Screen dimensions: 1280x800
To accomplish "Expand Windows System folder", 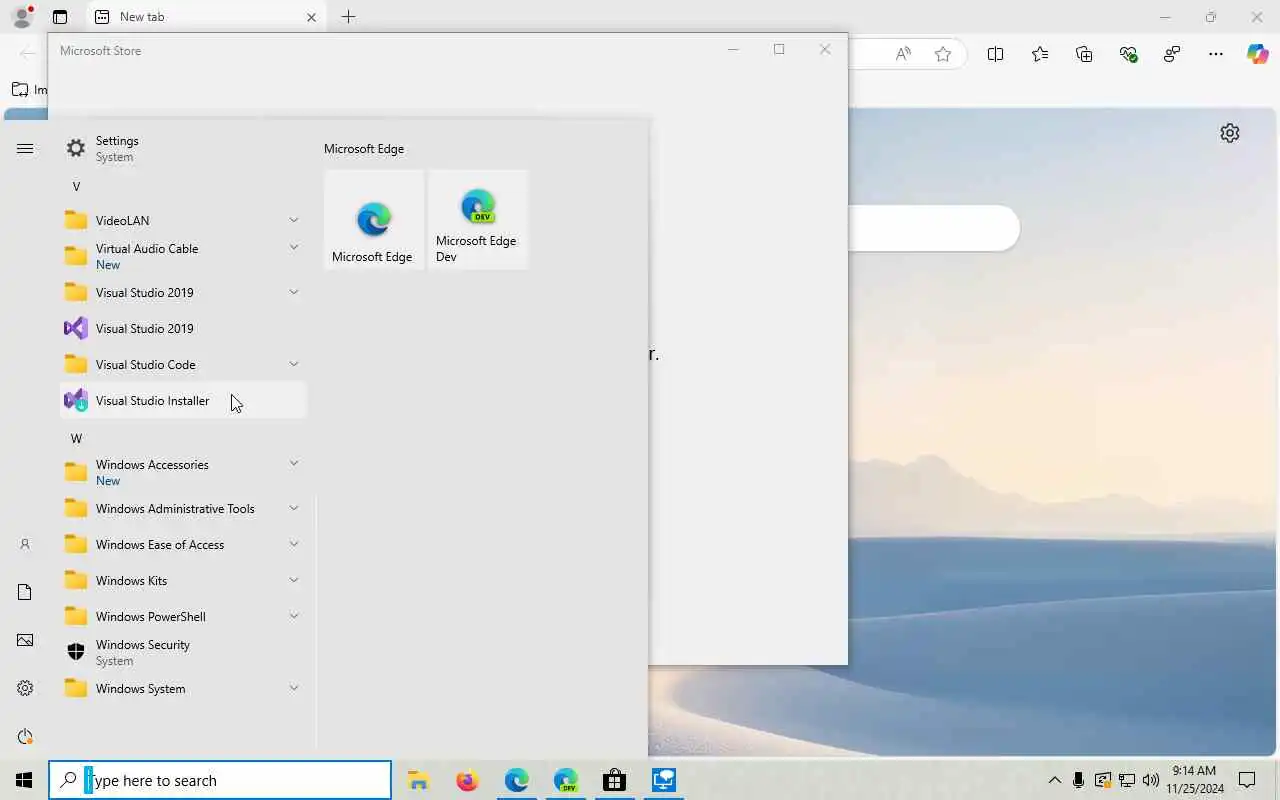I will point(294,688).
